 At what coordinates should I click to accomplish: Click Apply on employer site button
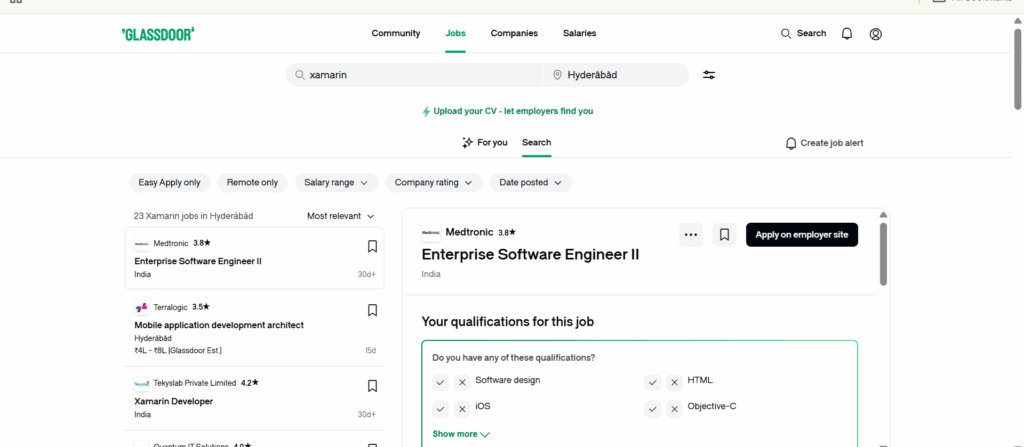pyautogui.click(x=801, y=235)
